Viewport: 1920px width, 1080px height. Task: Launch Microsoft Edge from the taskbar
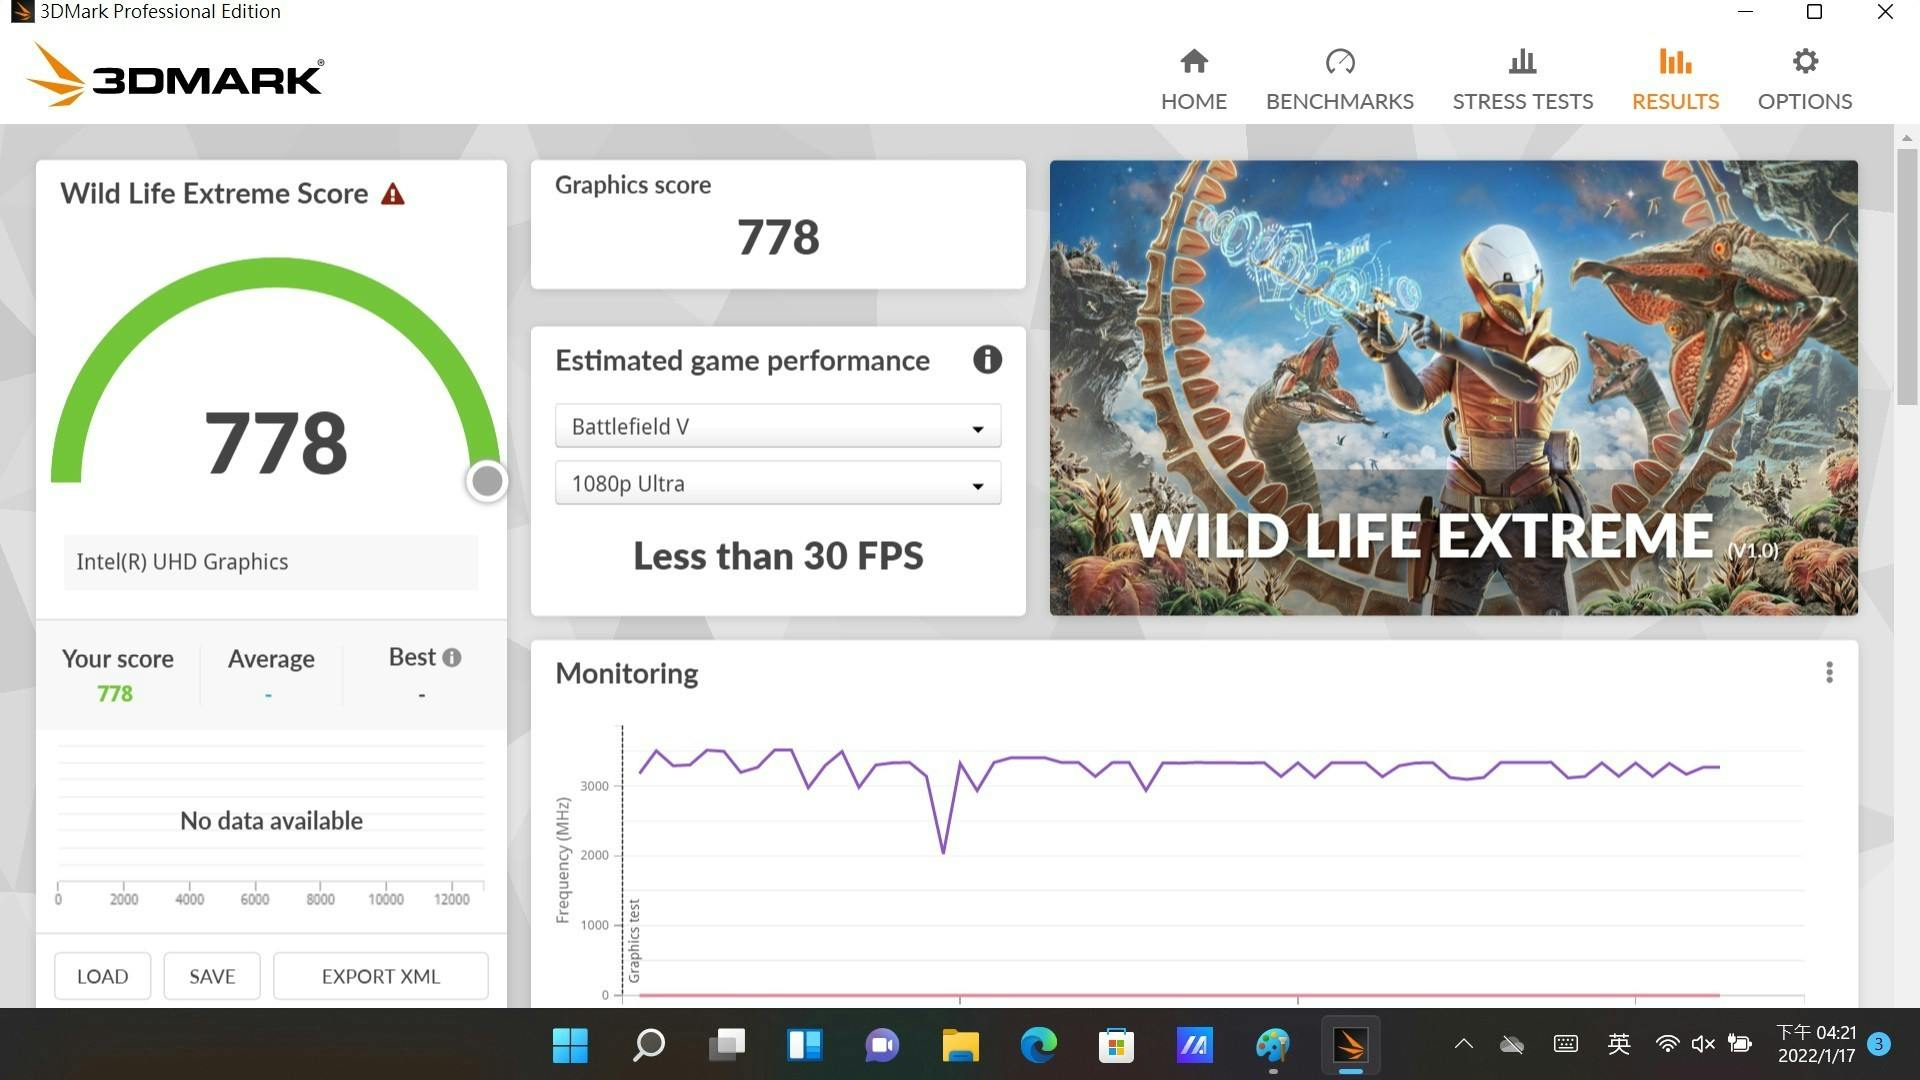click(x=1038, y=1045)
